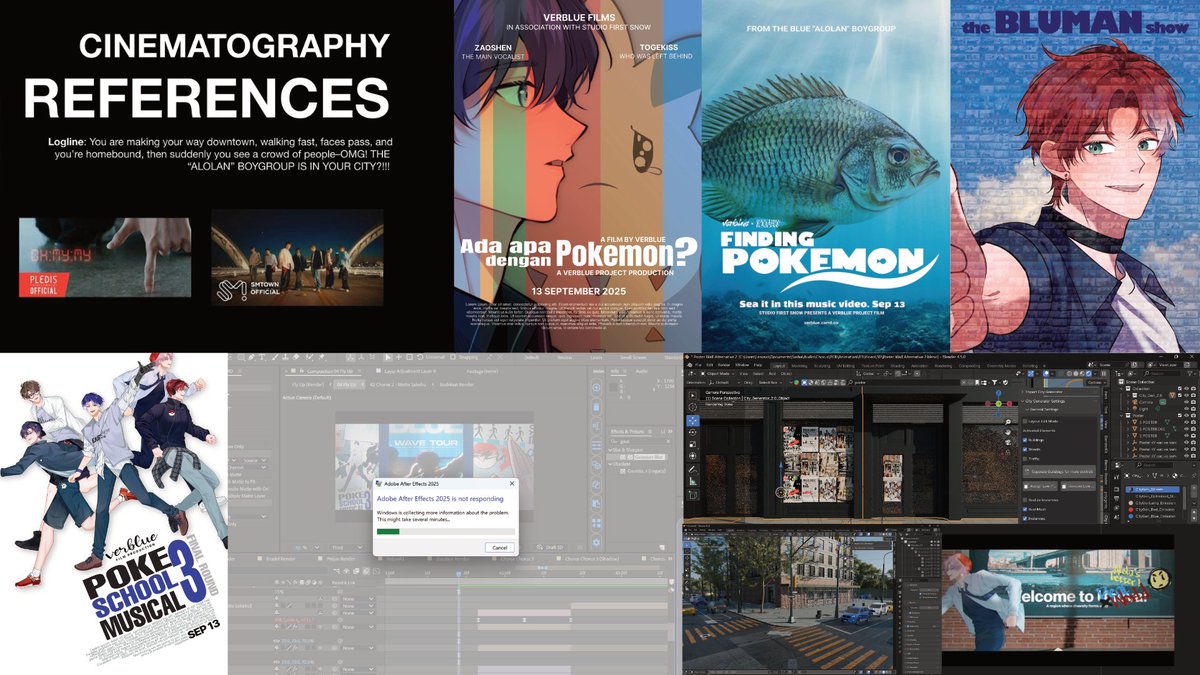Activate the Annotate tool in Blender's left toolbar
Viewport: 1200px width, 675px height.
point(692,470)
